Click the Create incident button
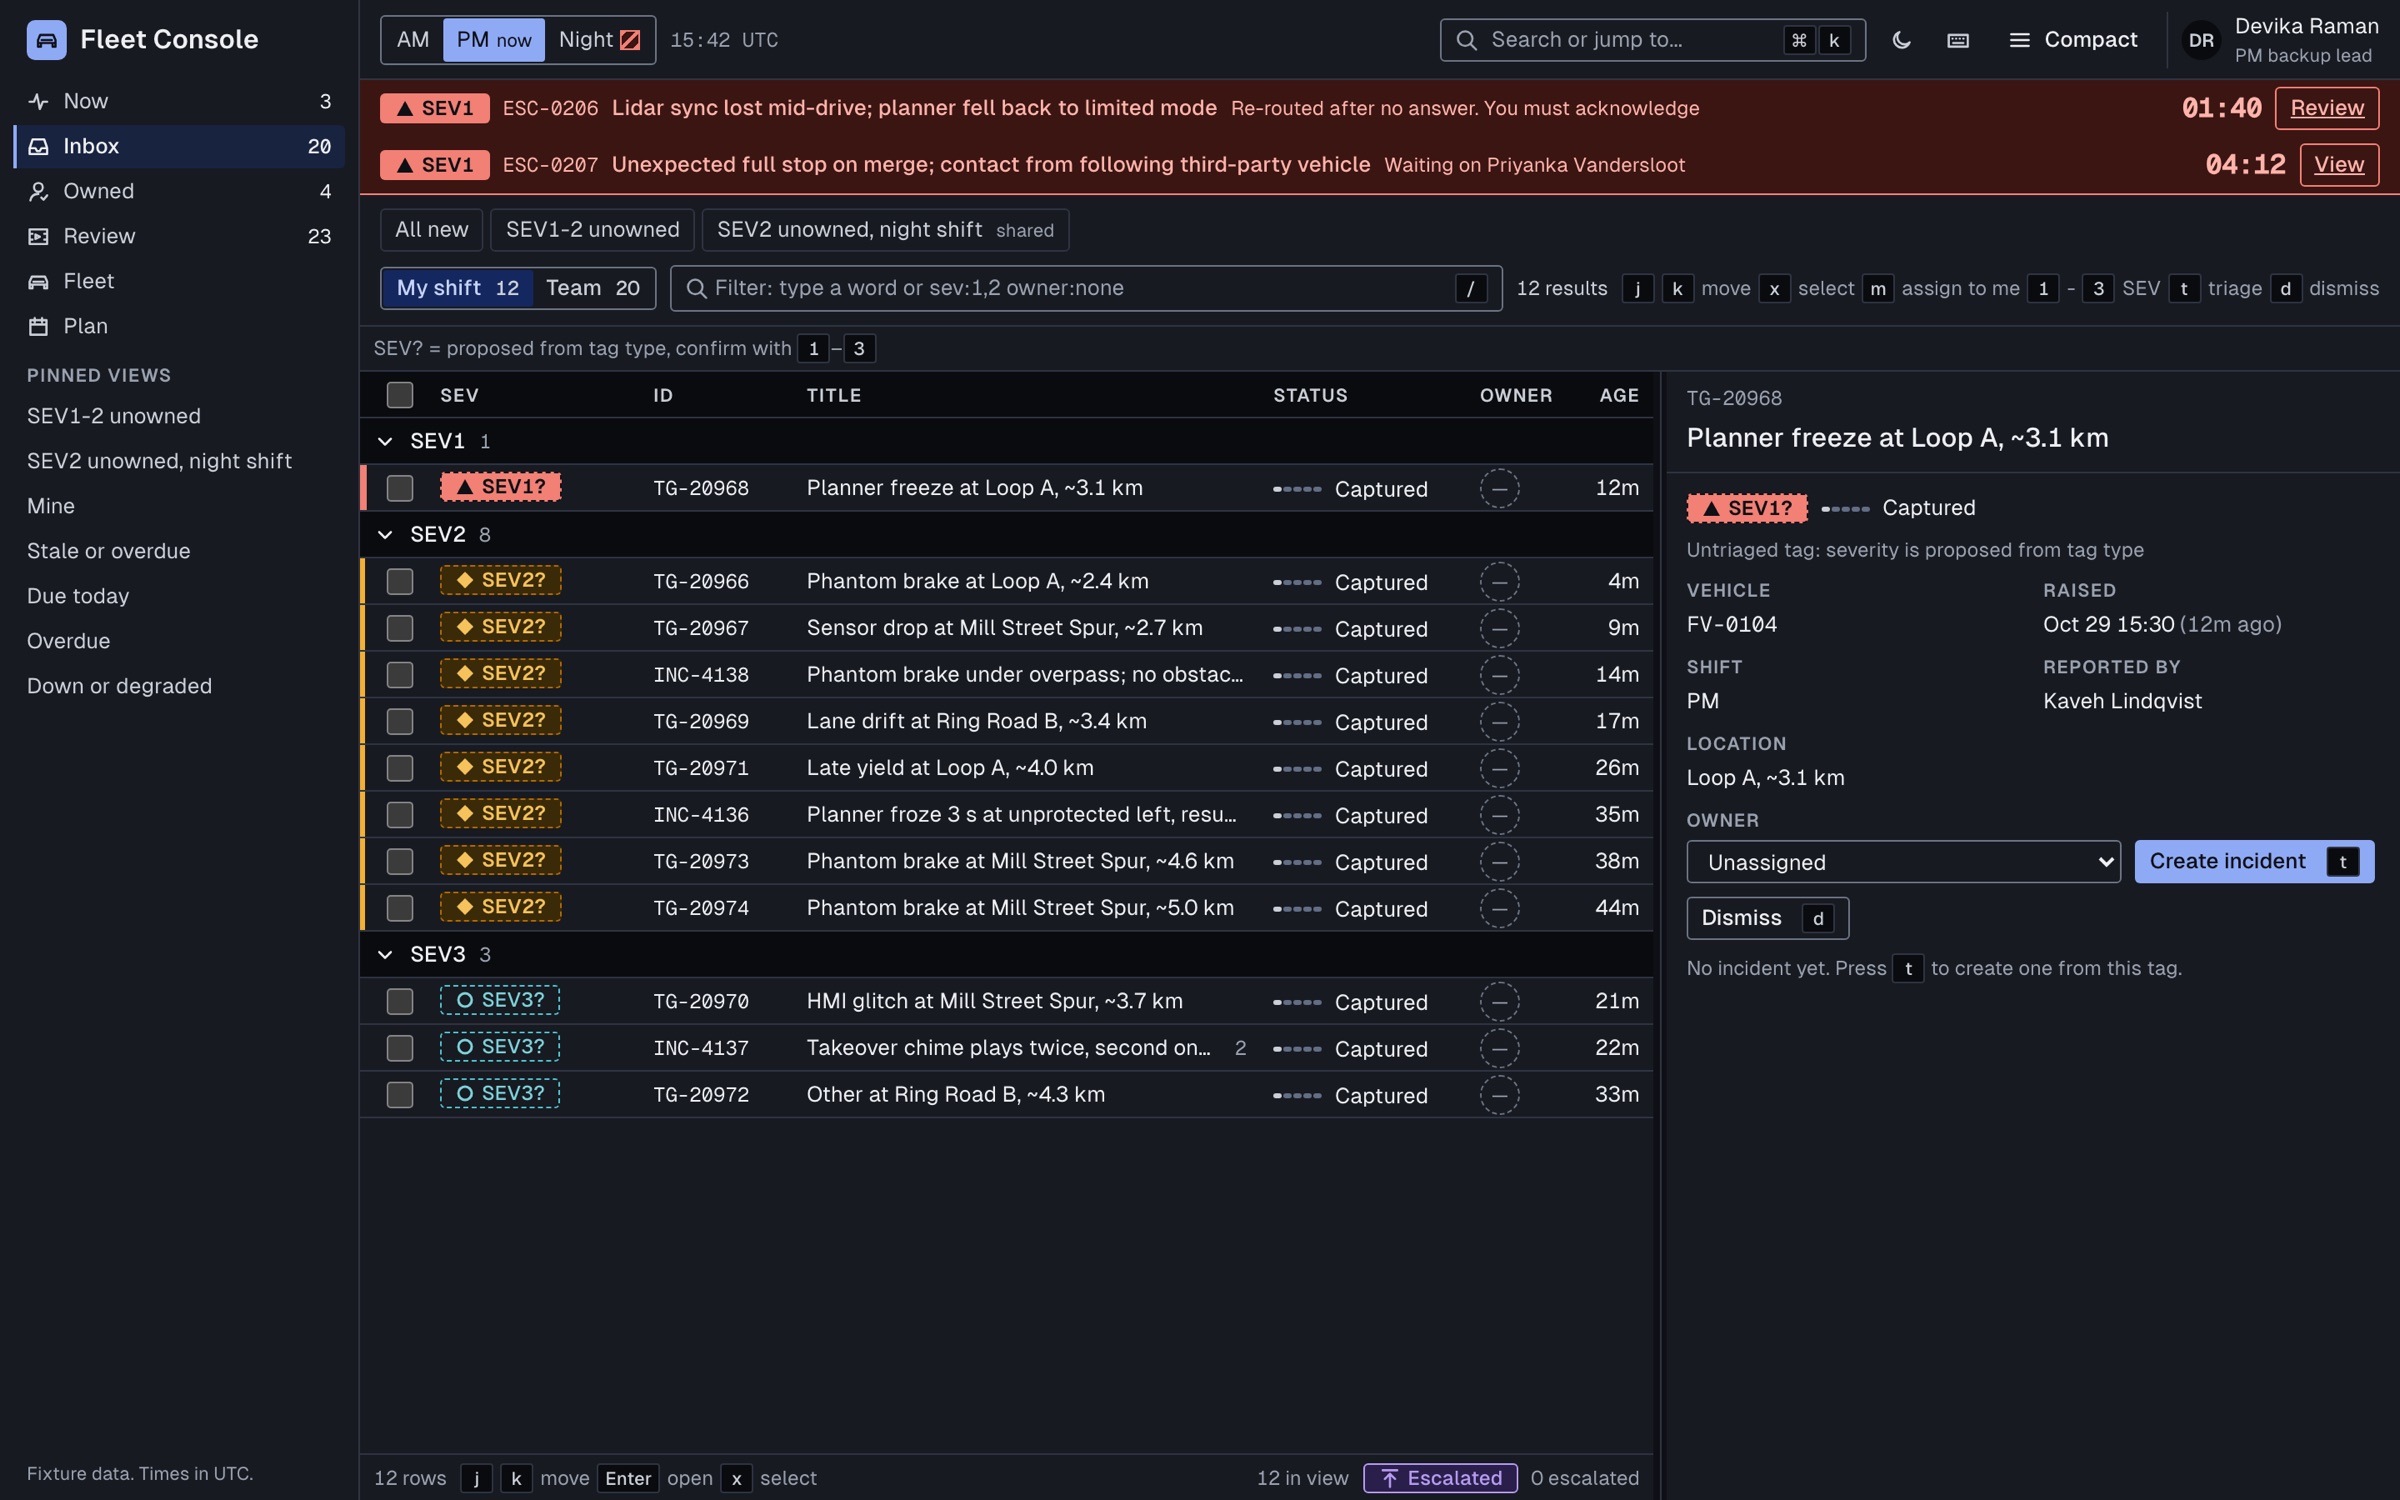The height and width of the screenshot is (1500, 2400). click(2254, 862)
